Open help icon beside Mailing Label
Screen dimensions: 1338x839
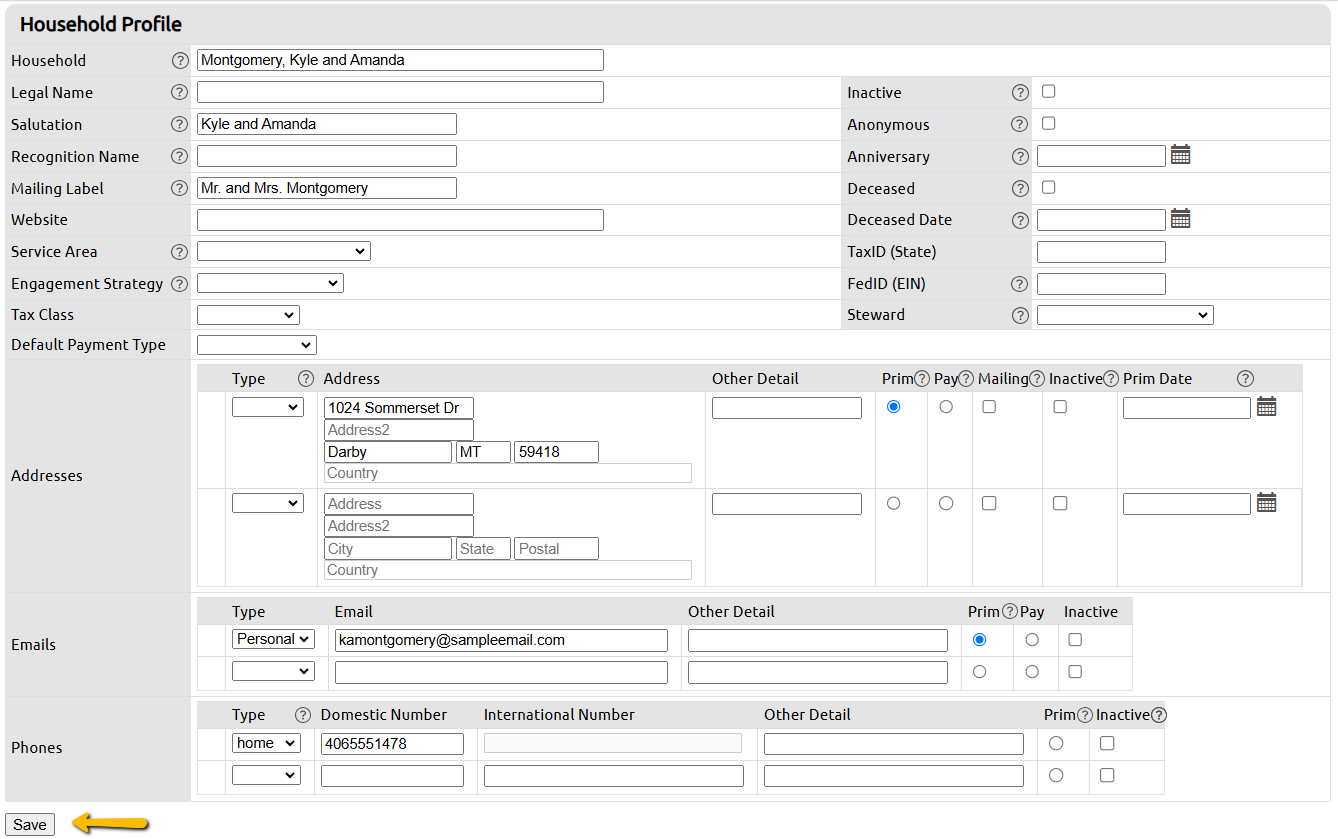pos(180,188)
